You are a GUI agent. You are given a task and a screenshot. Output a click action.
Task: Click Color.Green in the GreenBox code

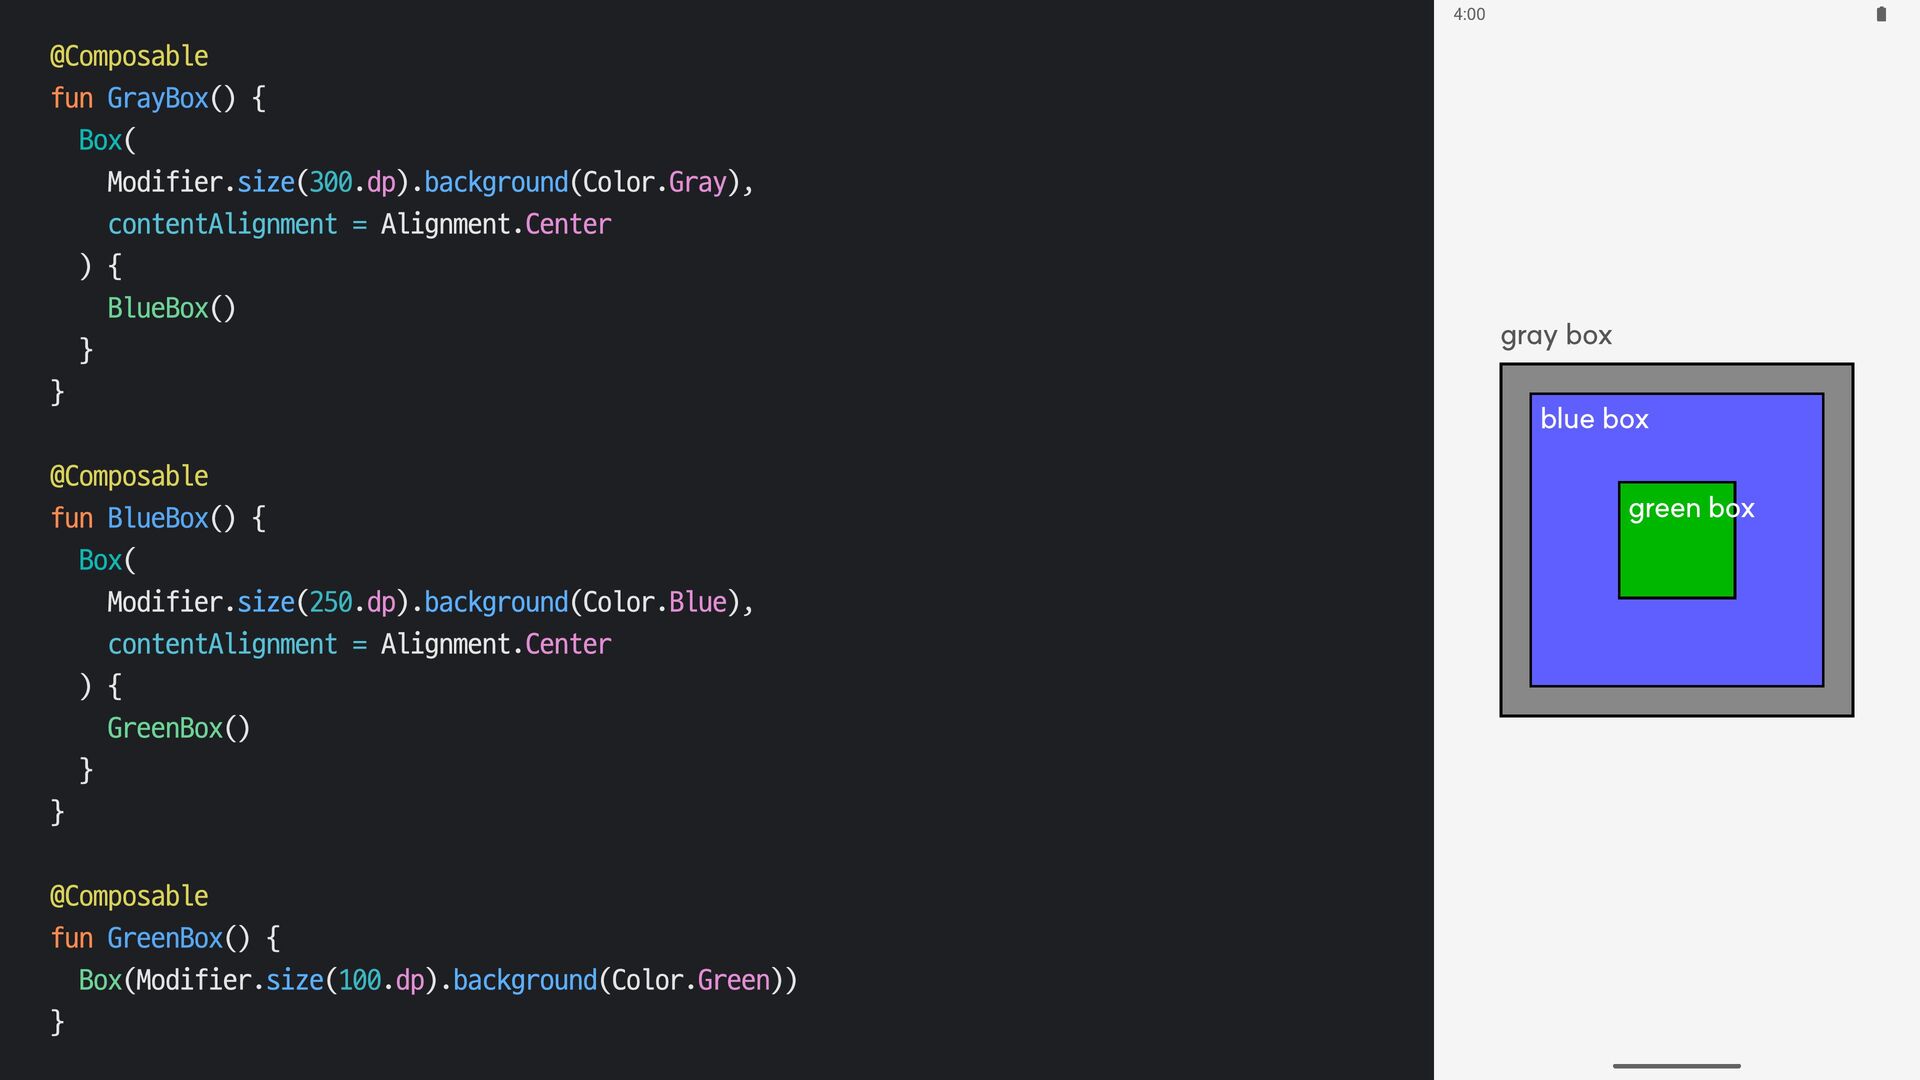click(690, 980)
